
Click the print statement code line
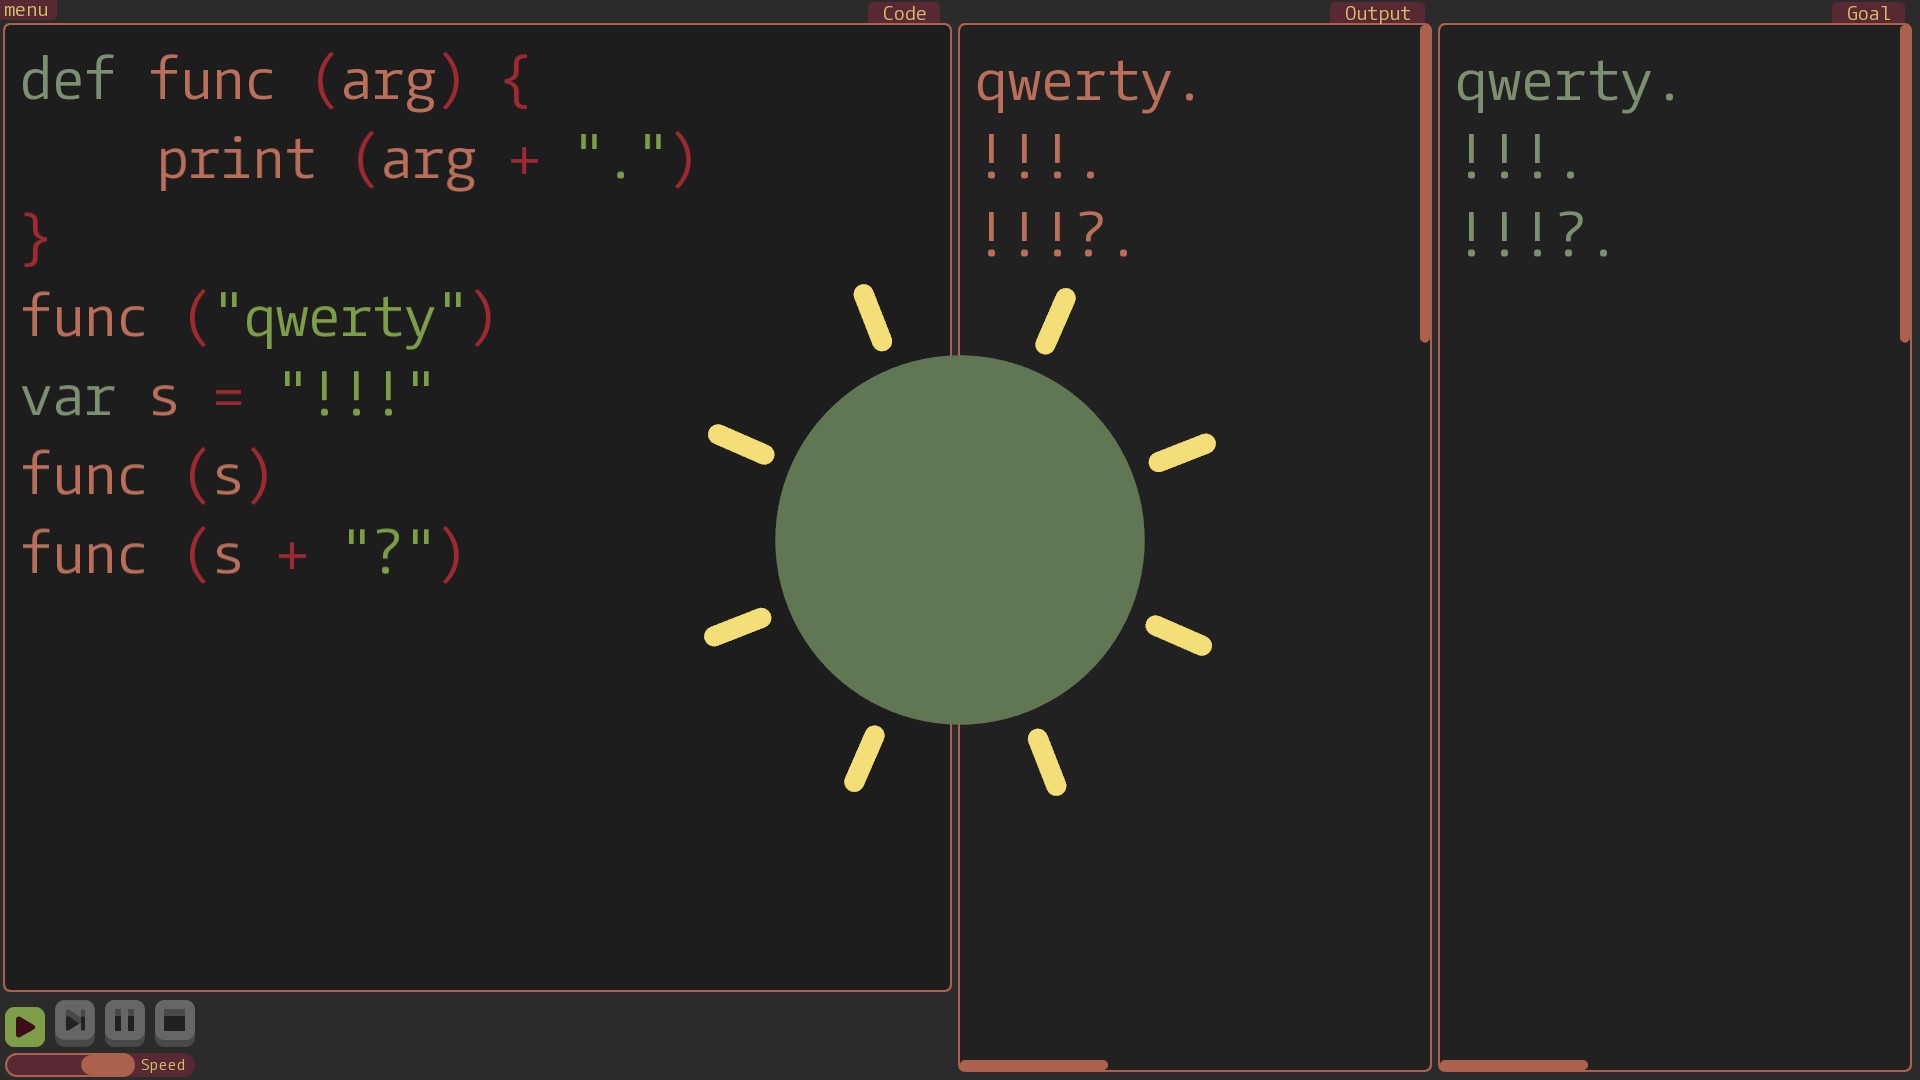point(425,160)
